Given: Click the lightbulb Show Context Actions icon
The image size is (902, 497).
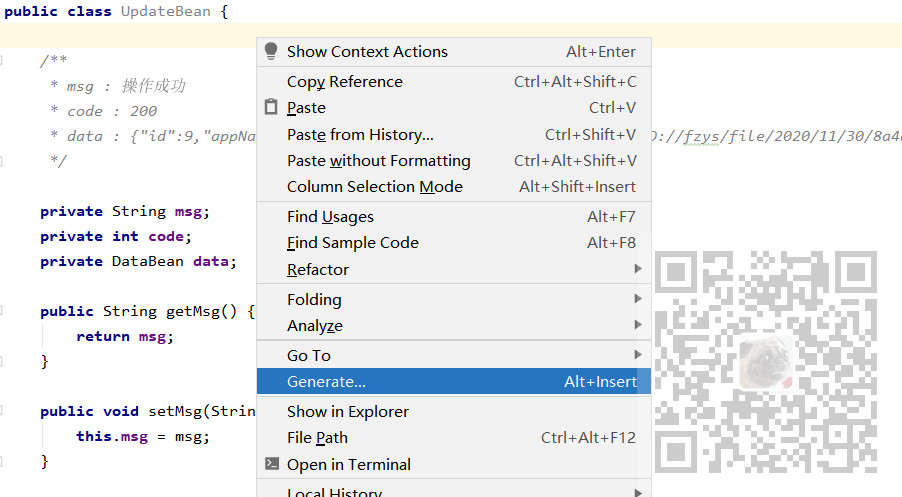Looking at the screenshot, I should (271, 52).
